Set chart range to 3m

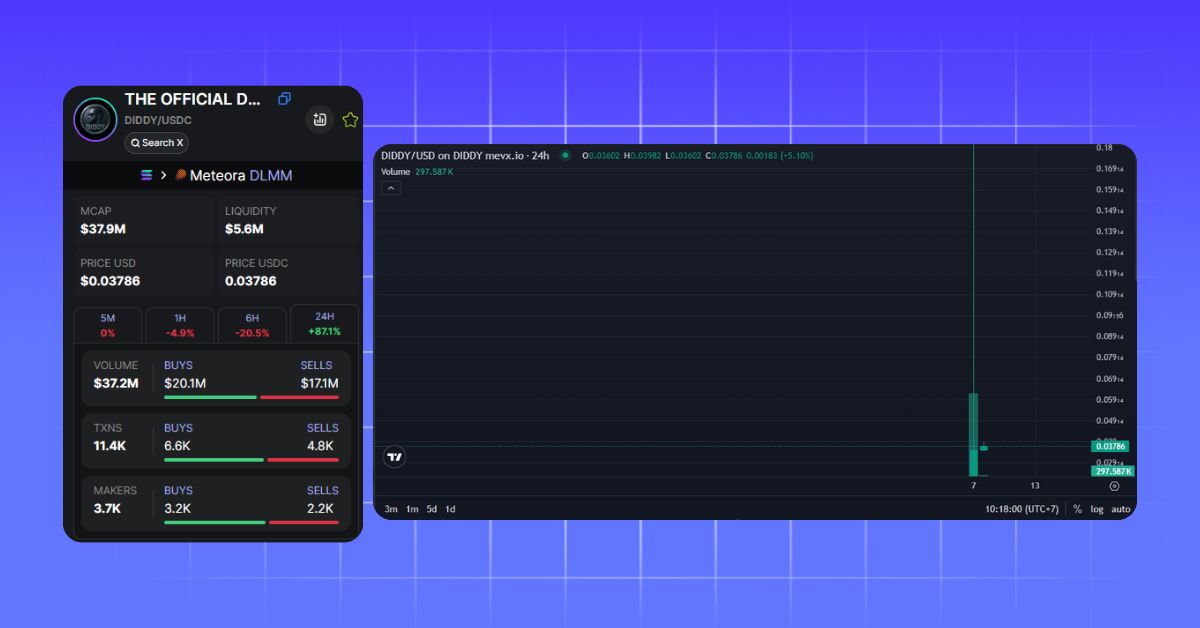click(x=391, y=509)
